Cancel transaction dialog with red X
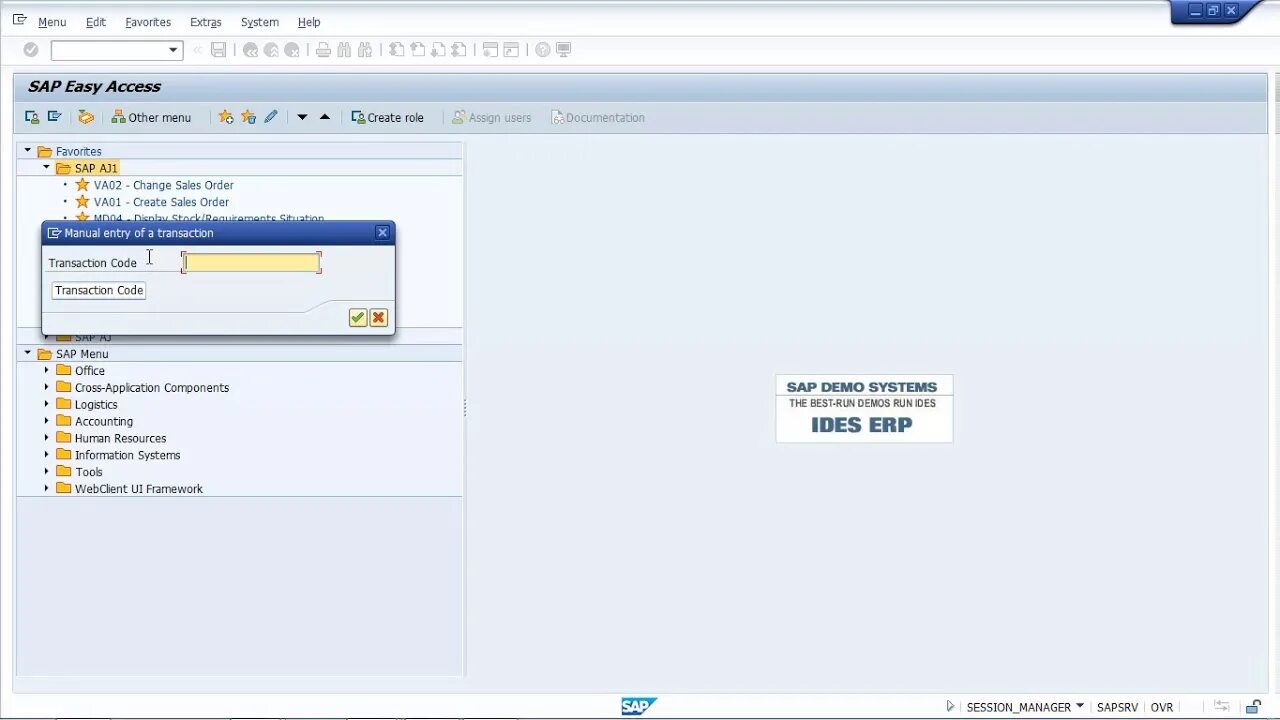The height and width of the screenshot is (720, 1280). point(378,317)
